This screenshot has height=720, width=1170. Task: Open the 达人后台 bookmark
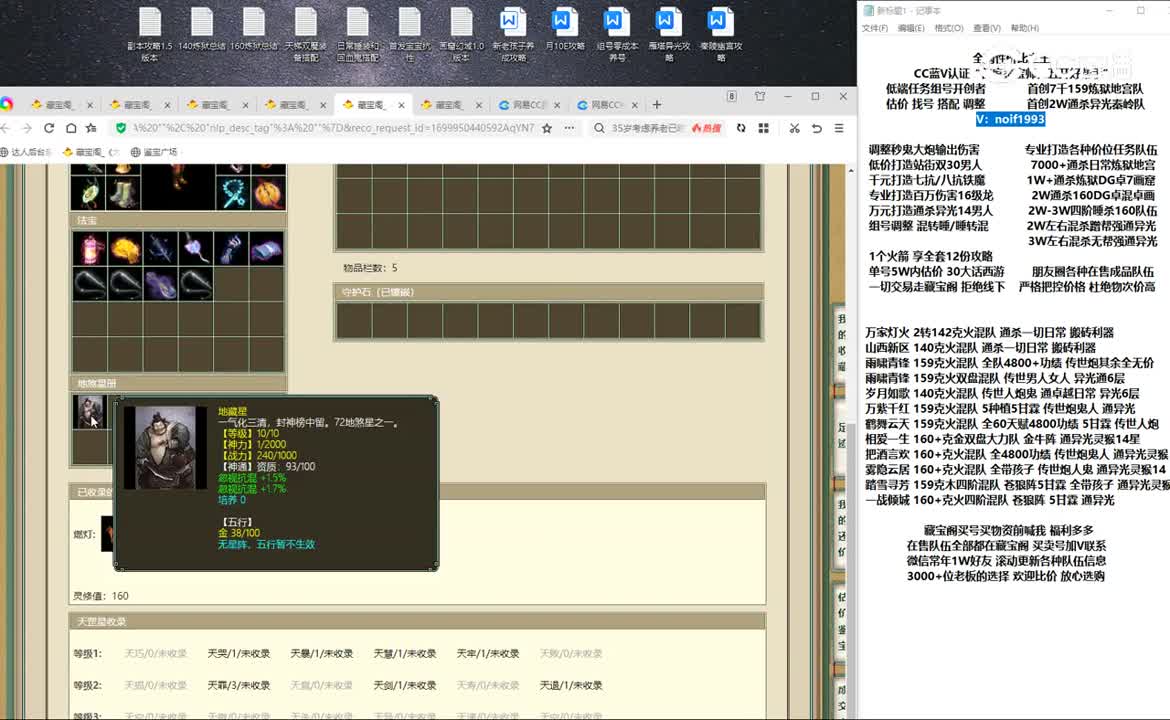26,151
